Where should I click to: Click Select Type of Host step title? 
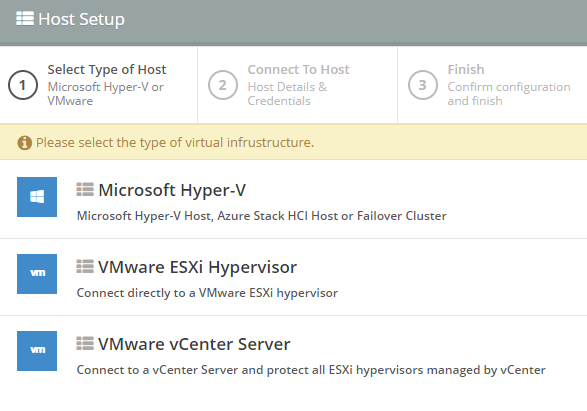(107, 70)
